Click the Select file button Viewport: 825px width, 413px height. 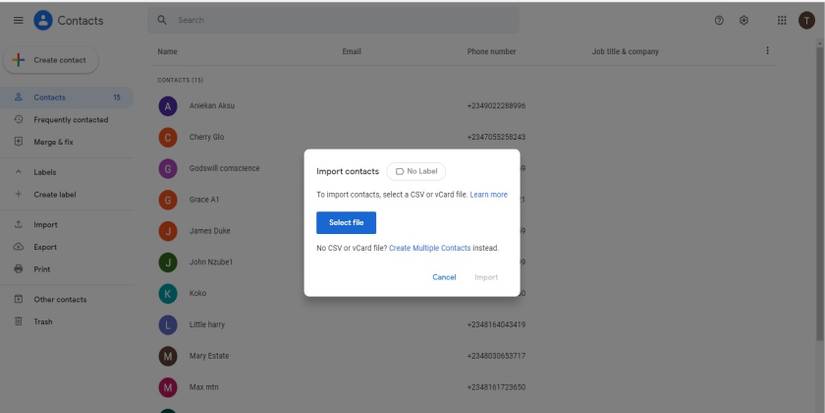coord(346,222)
